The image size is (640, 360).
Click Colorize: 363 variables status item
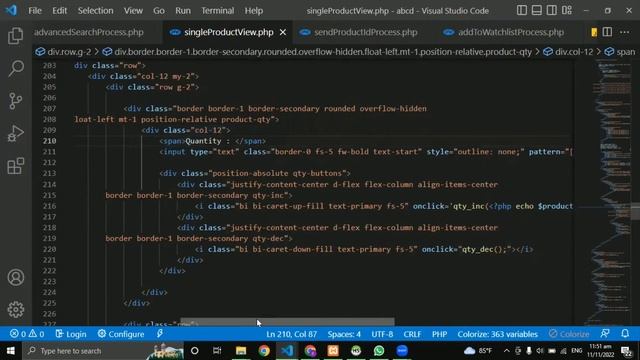click(x=497, y=334)
